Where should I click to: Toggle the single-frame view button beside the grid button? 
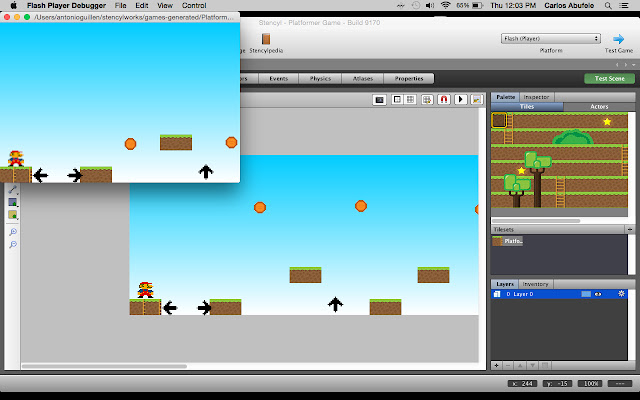coord(397,100)
